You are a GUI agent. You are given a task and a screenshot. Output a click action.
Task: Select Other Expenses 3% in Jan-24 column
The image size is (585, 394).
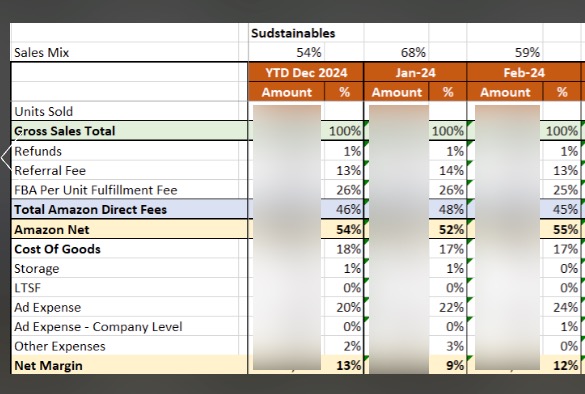pyautogui.click(x=455, y=346)
